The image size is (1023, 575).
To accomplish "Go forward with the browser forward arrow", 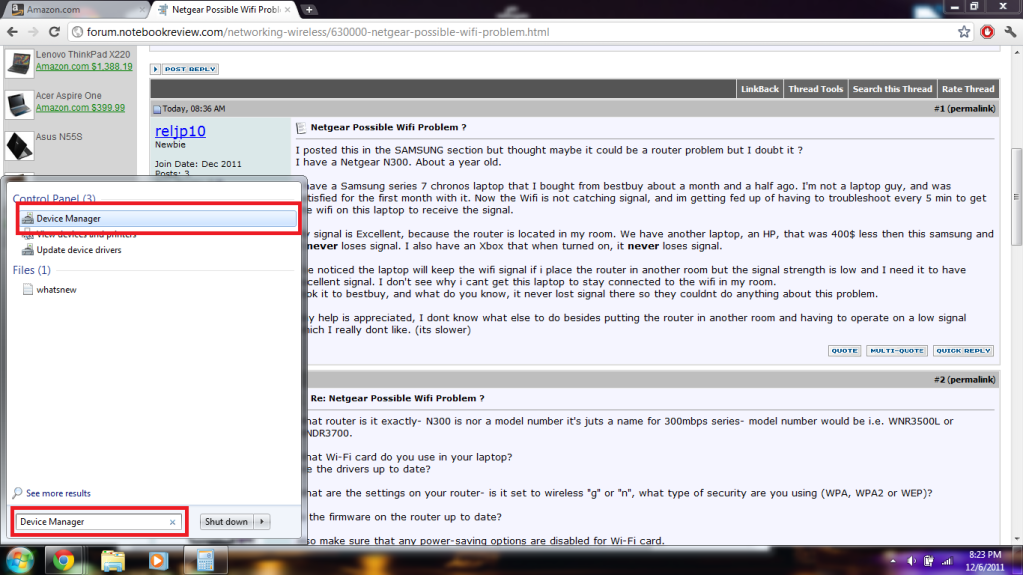I will click(33, 32).
